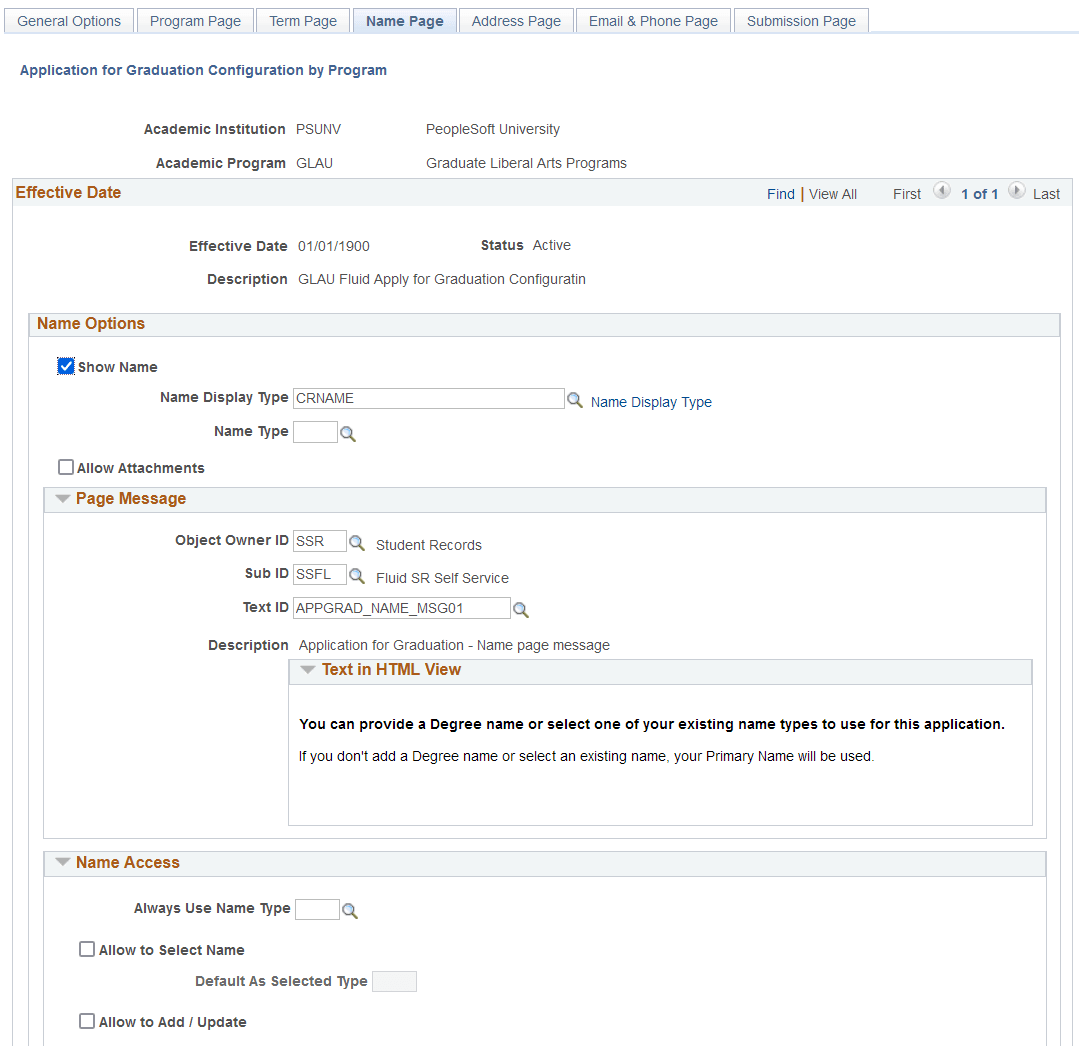Collapse the Text in HTML View section
Screen dimensions: 1079x1046
308,670
